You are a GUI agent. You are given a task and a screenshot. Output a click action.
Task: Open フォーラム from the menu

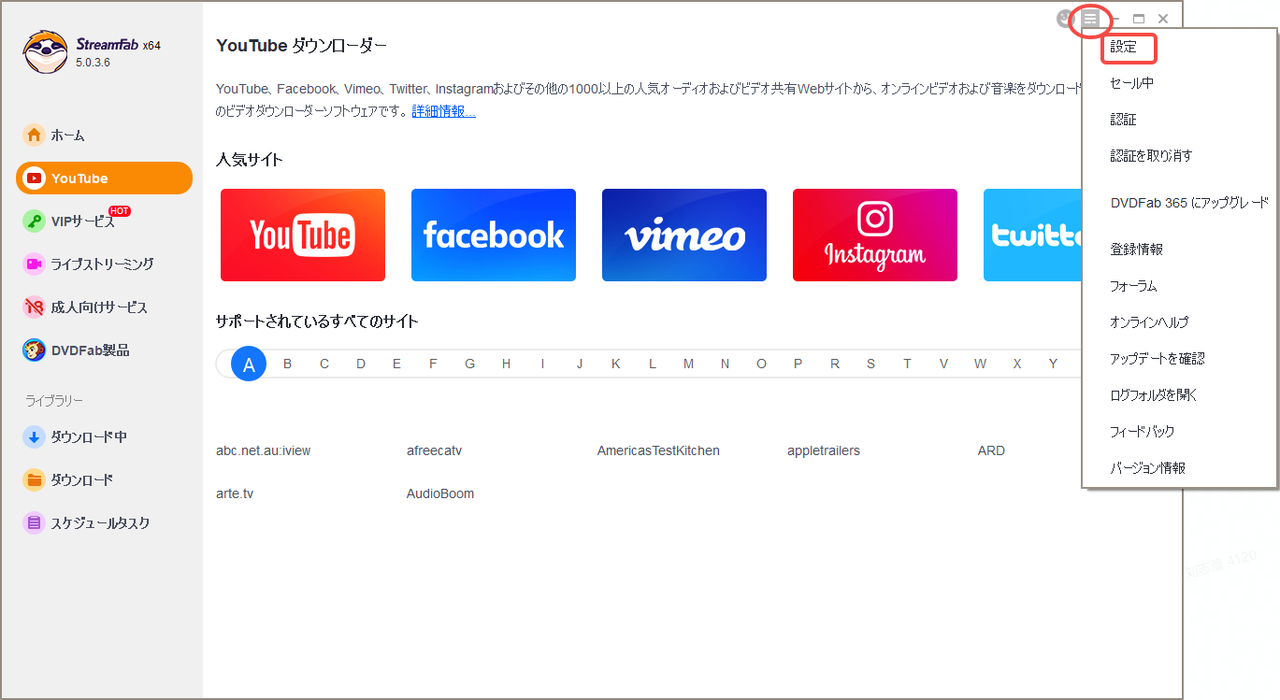[1134, 286]
